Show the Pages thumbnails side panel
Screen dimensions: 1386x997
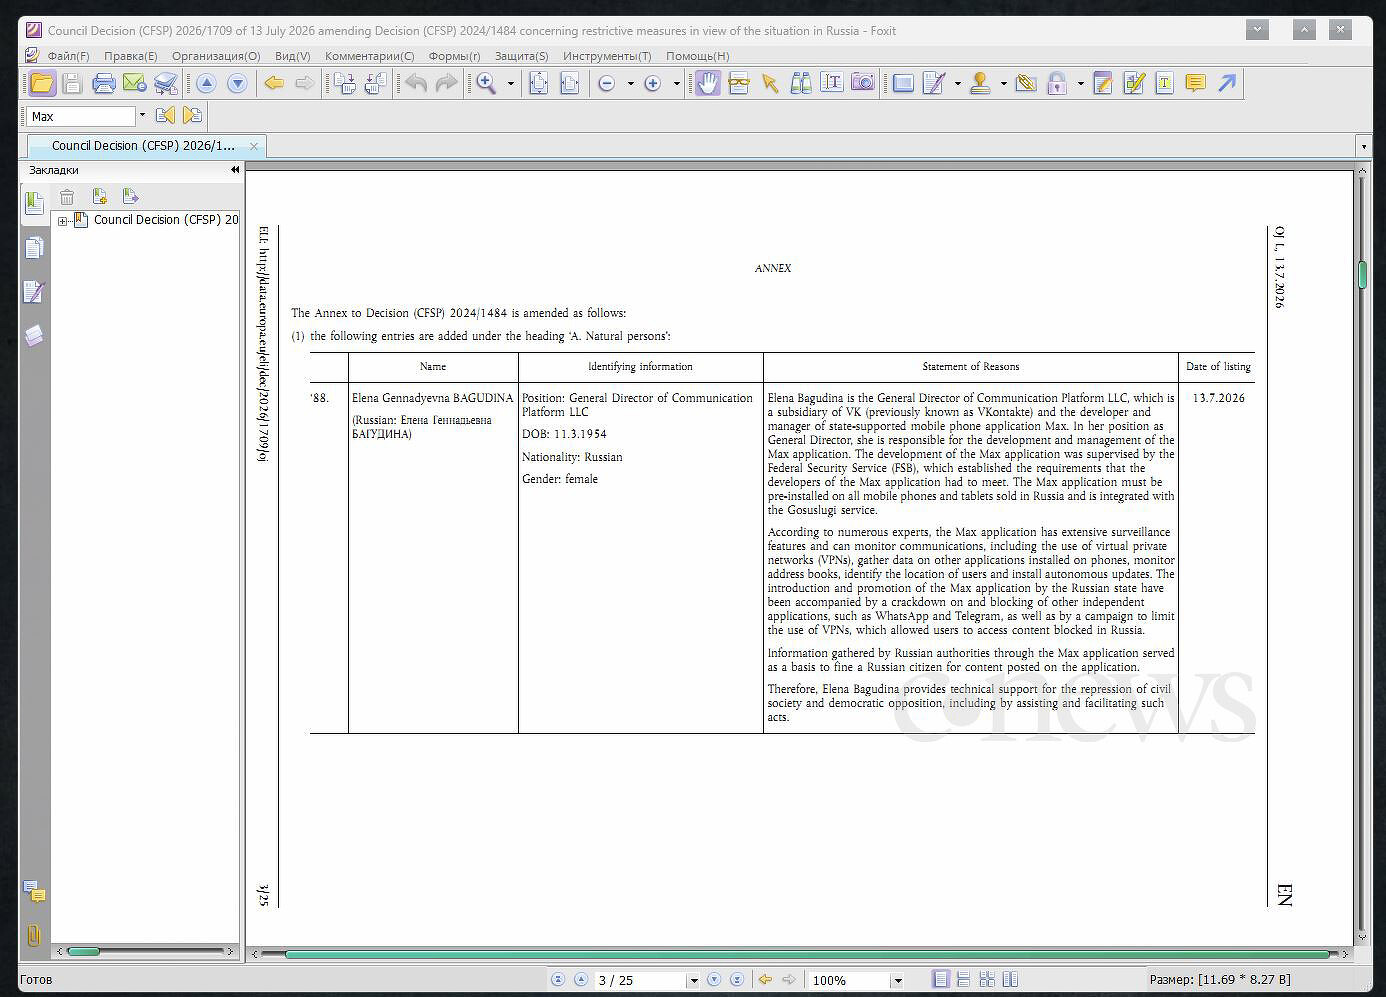34,248
